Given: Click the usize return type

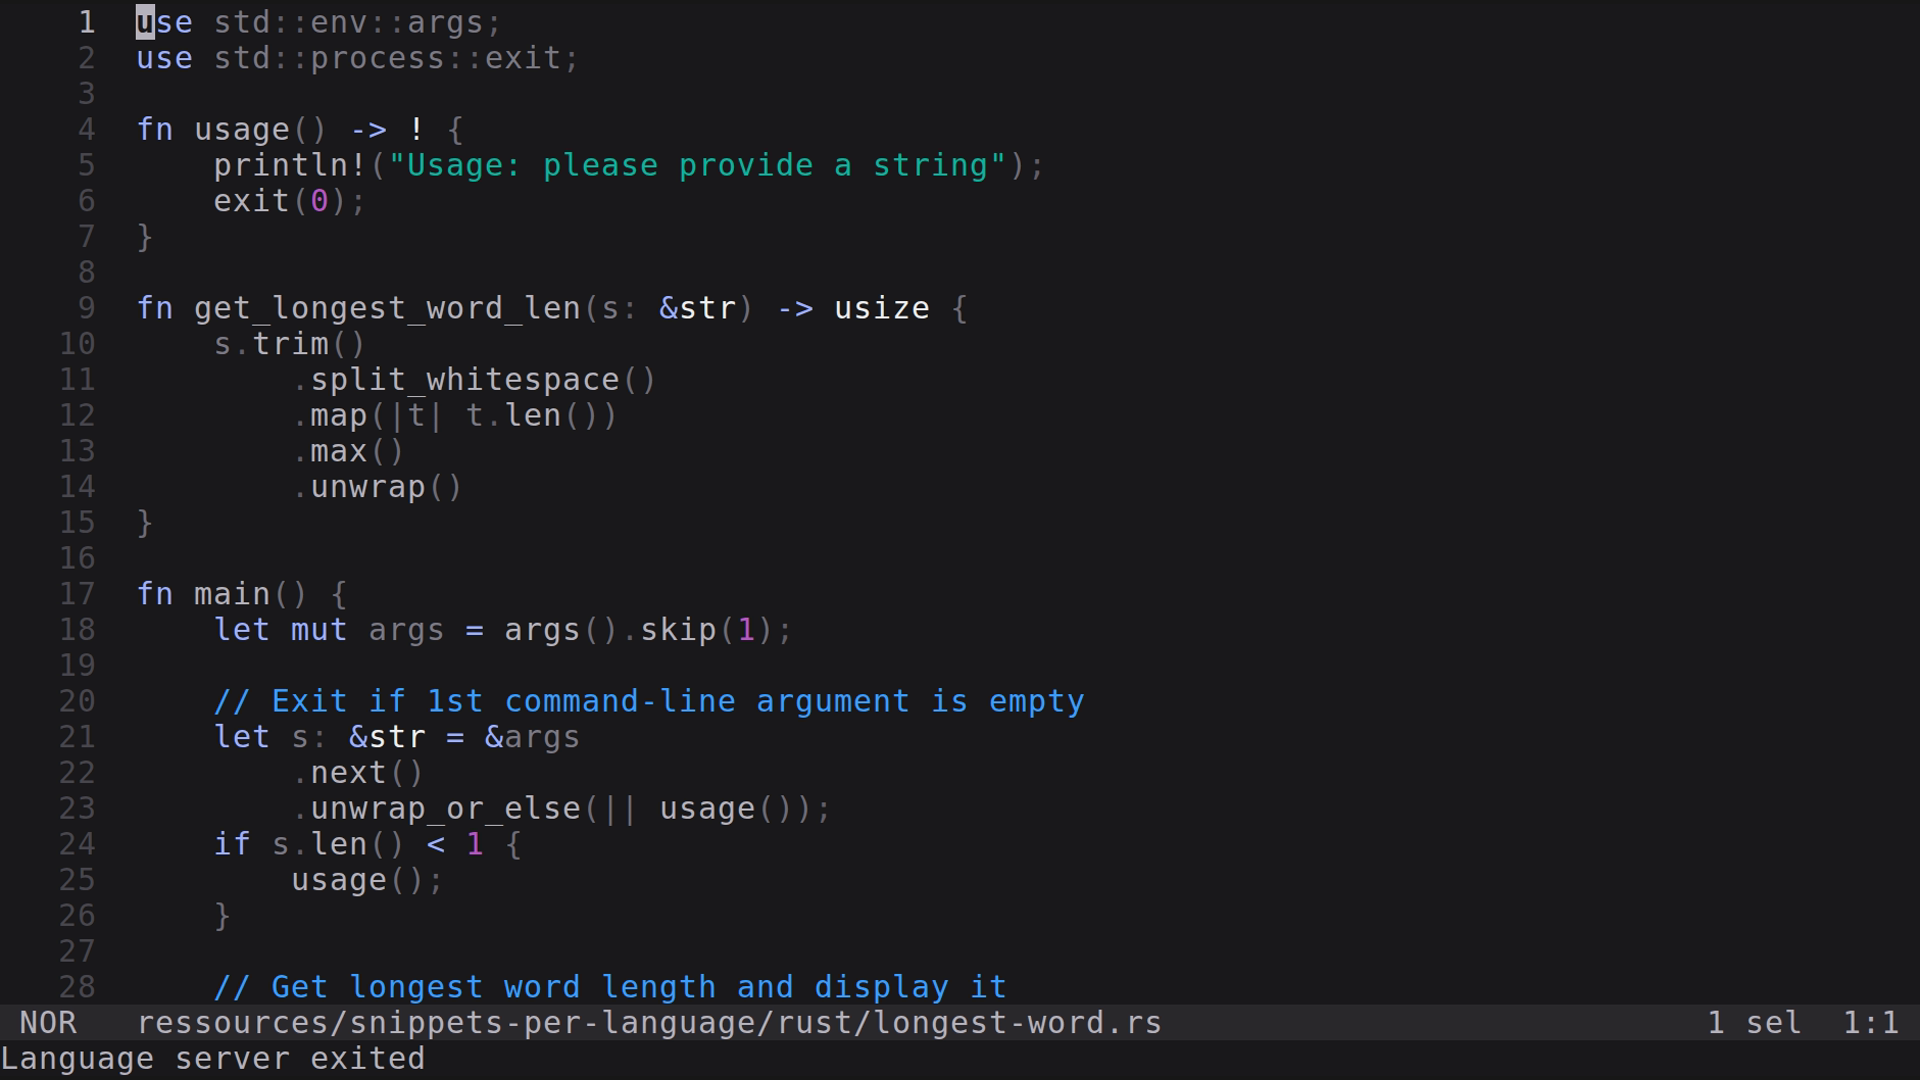Looking at the screenshot, I should pos(881,308).
